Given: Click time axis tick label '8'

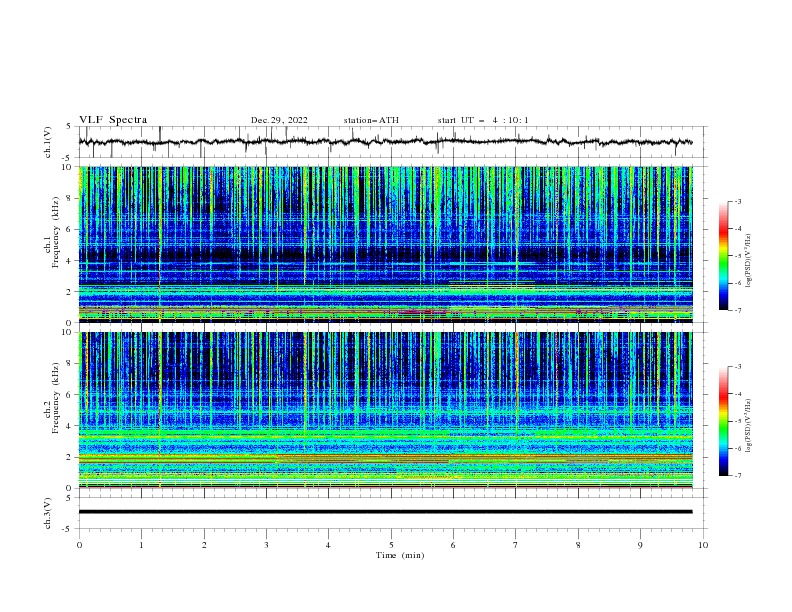Looking at the screenshot, I should (x=578, y=545).
